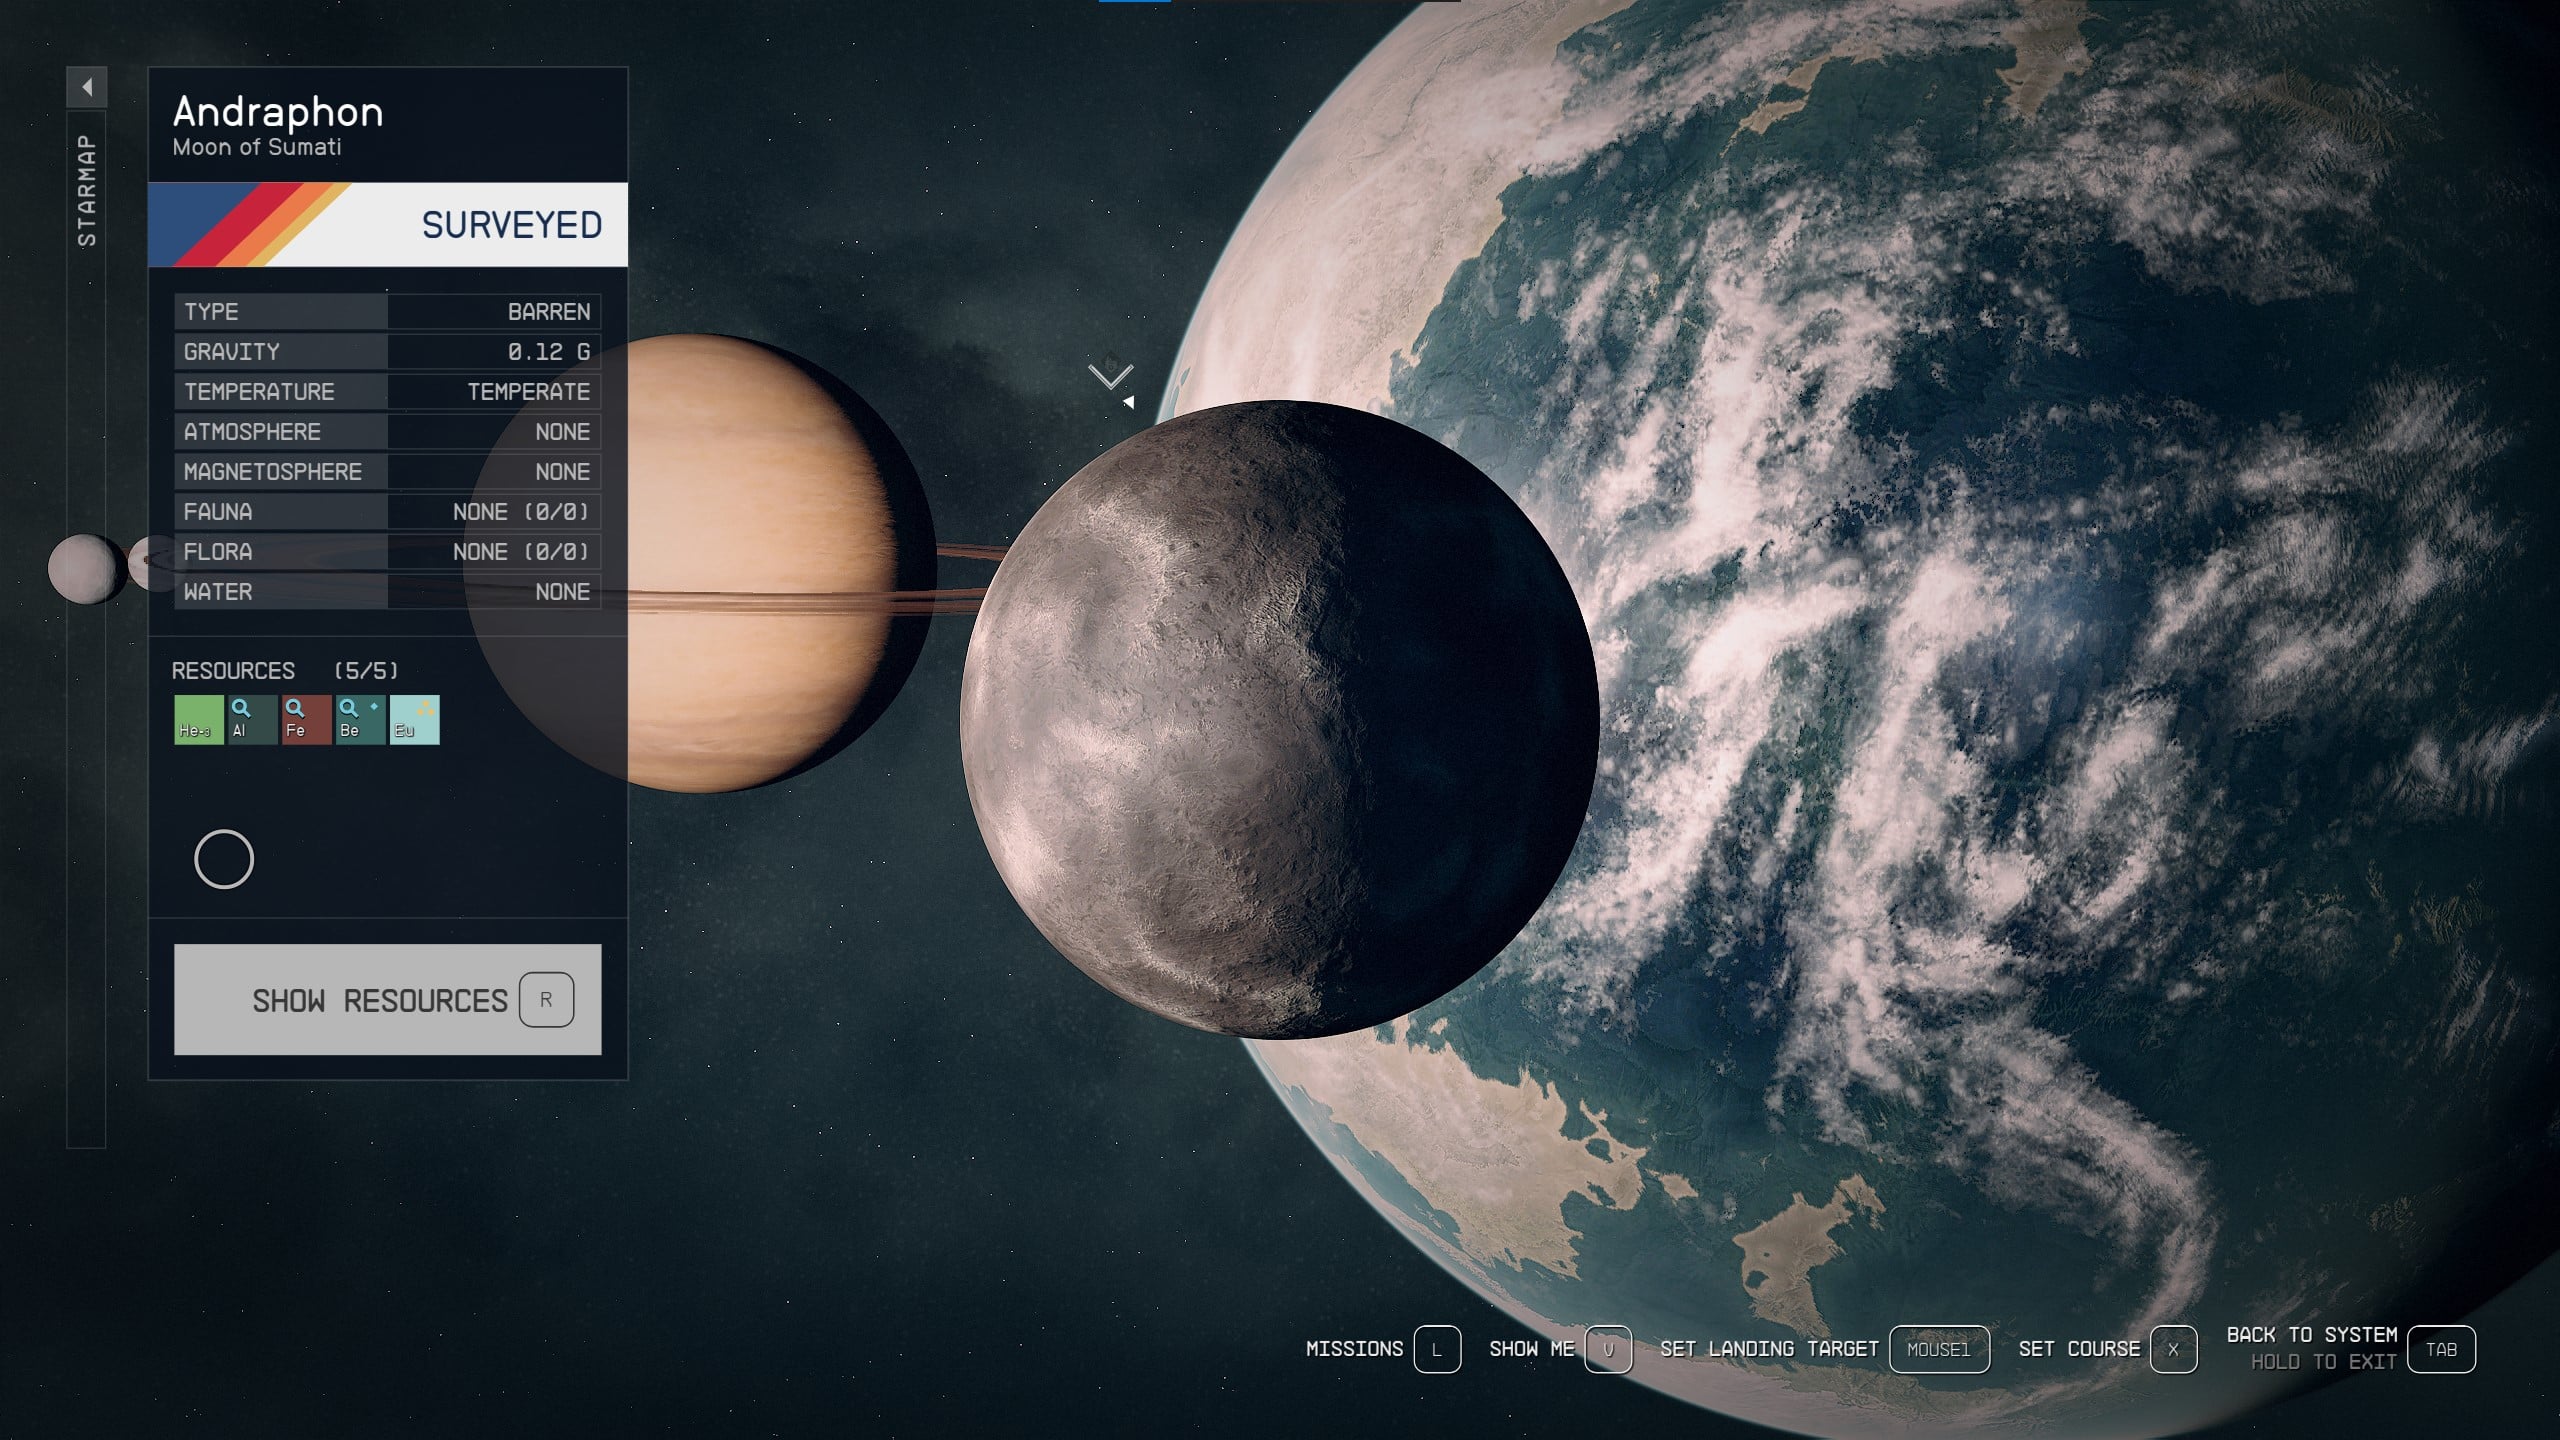Click the SHOW RESOURCES button
The image size is (2560, 1440).
383,1000
